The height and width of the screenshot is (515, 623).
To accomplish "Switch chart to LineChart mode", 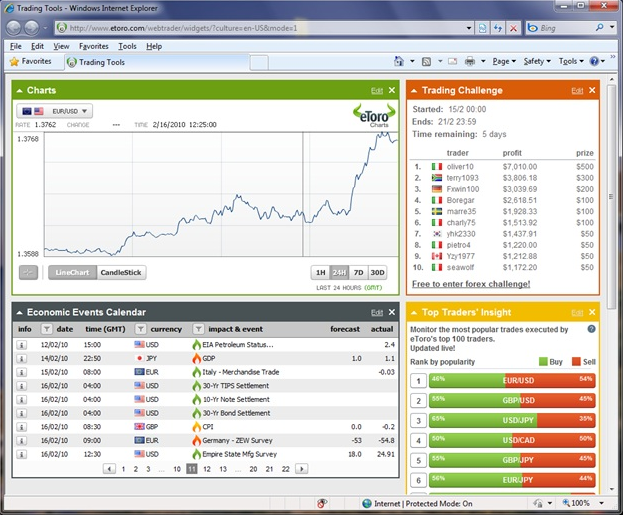I will click(72, 272).
